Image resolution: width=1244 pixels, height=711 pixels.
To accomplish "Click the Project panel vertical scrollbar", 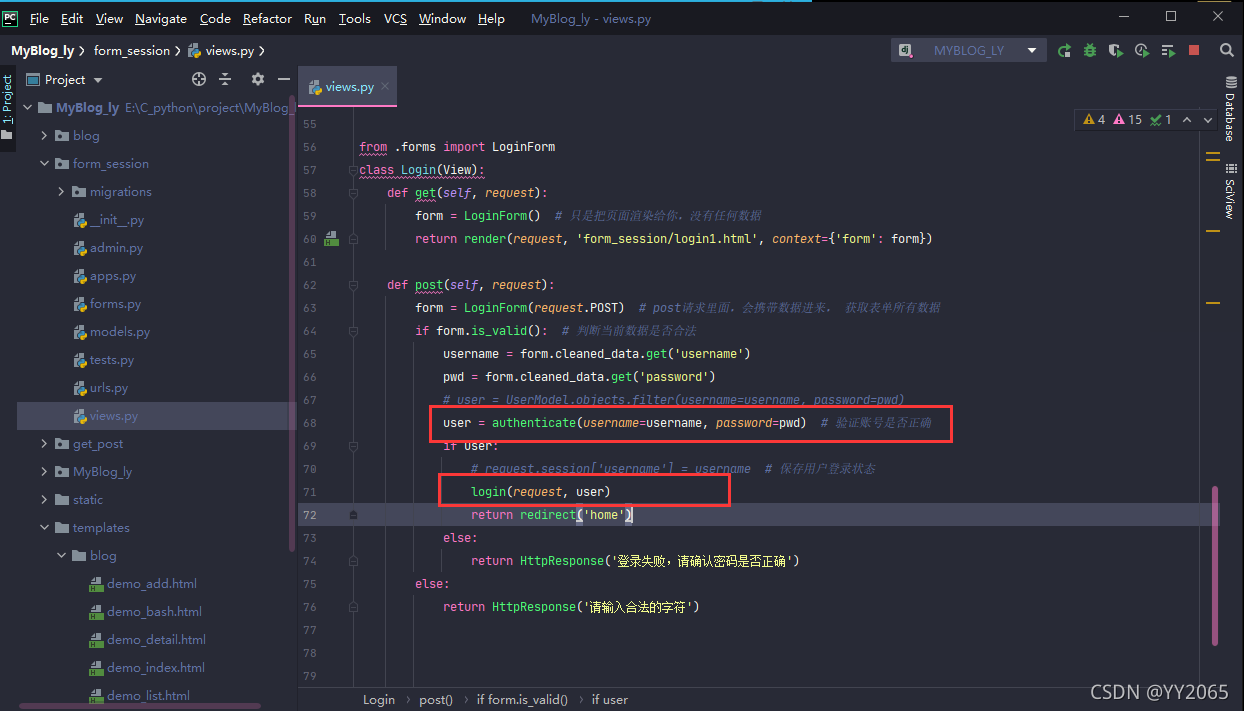I will 292,325.
